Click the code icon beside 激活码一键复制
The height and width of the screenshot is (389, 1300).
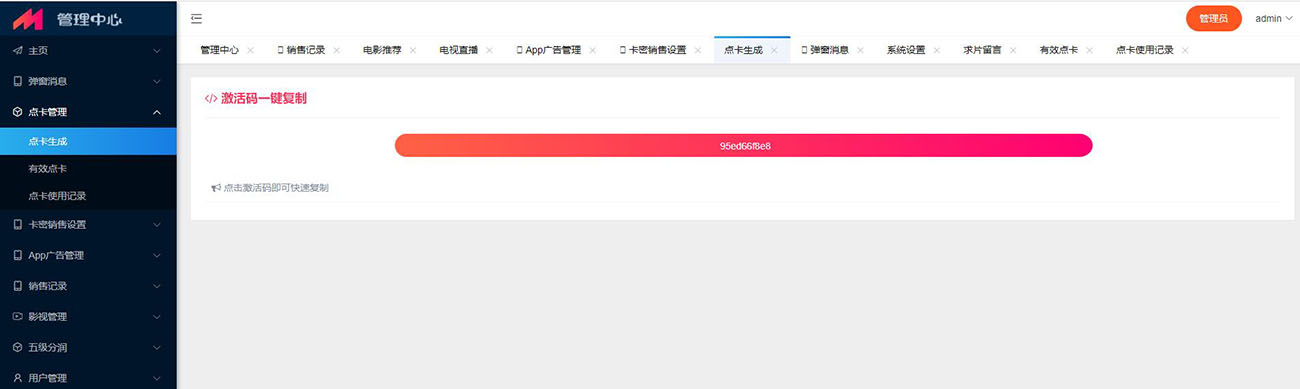211,99
